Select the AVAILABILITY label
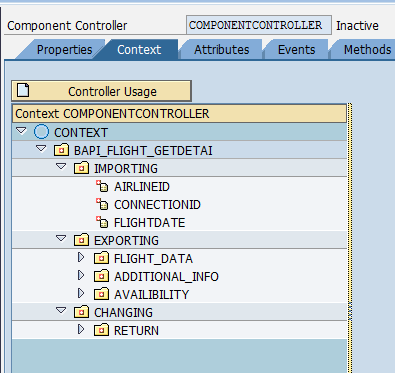This screenshot has height=373, width=395. 151,295
